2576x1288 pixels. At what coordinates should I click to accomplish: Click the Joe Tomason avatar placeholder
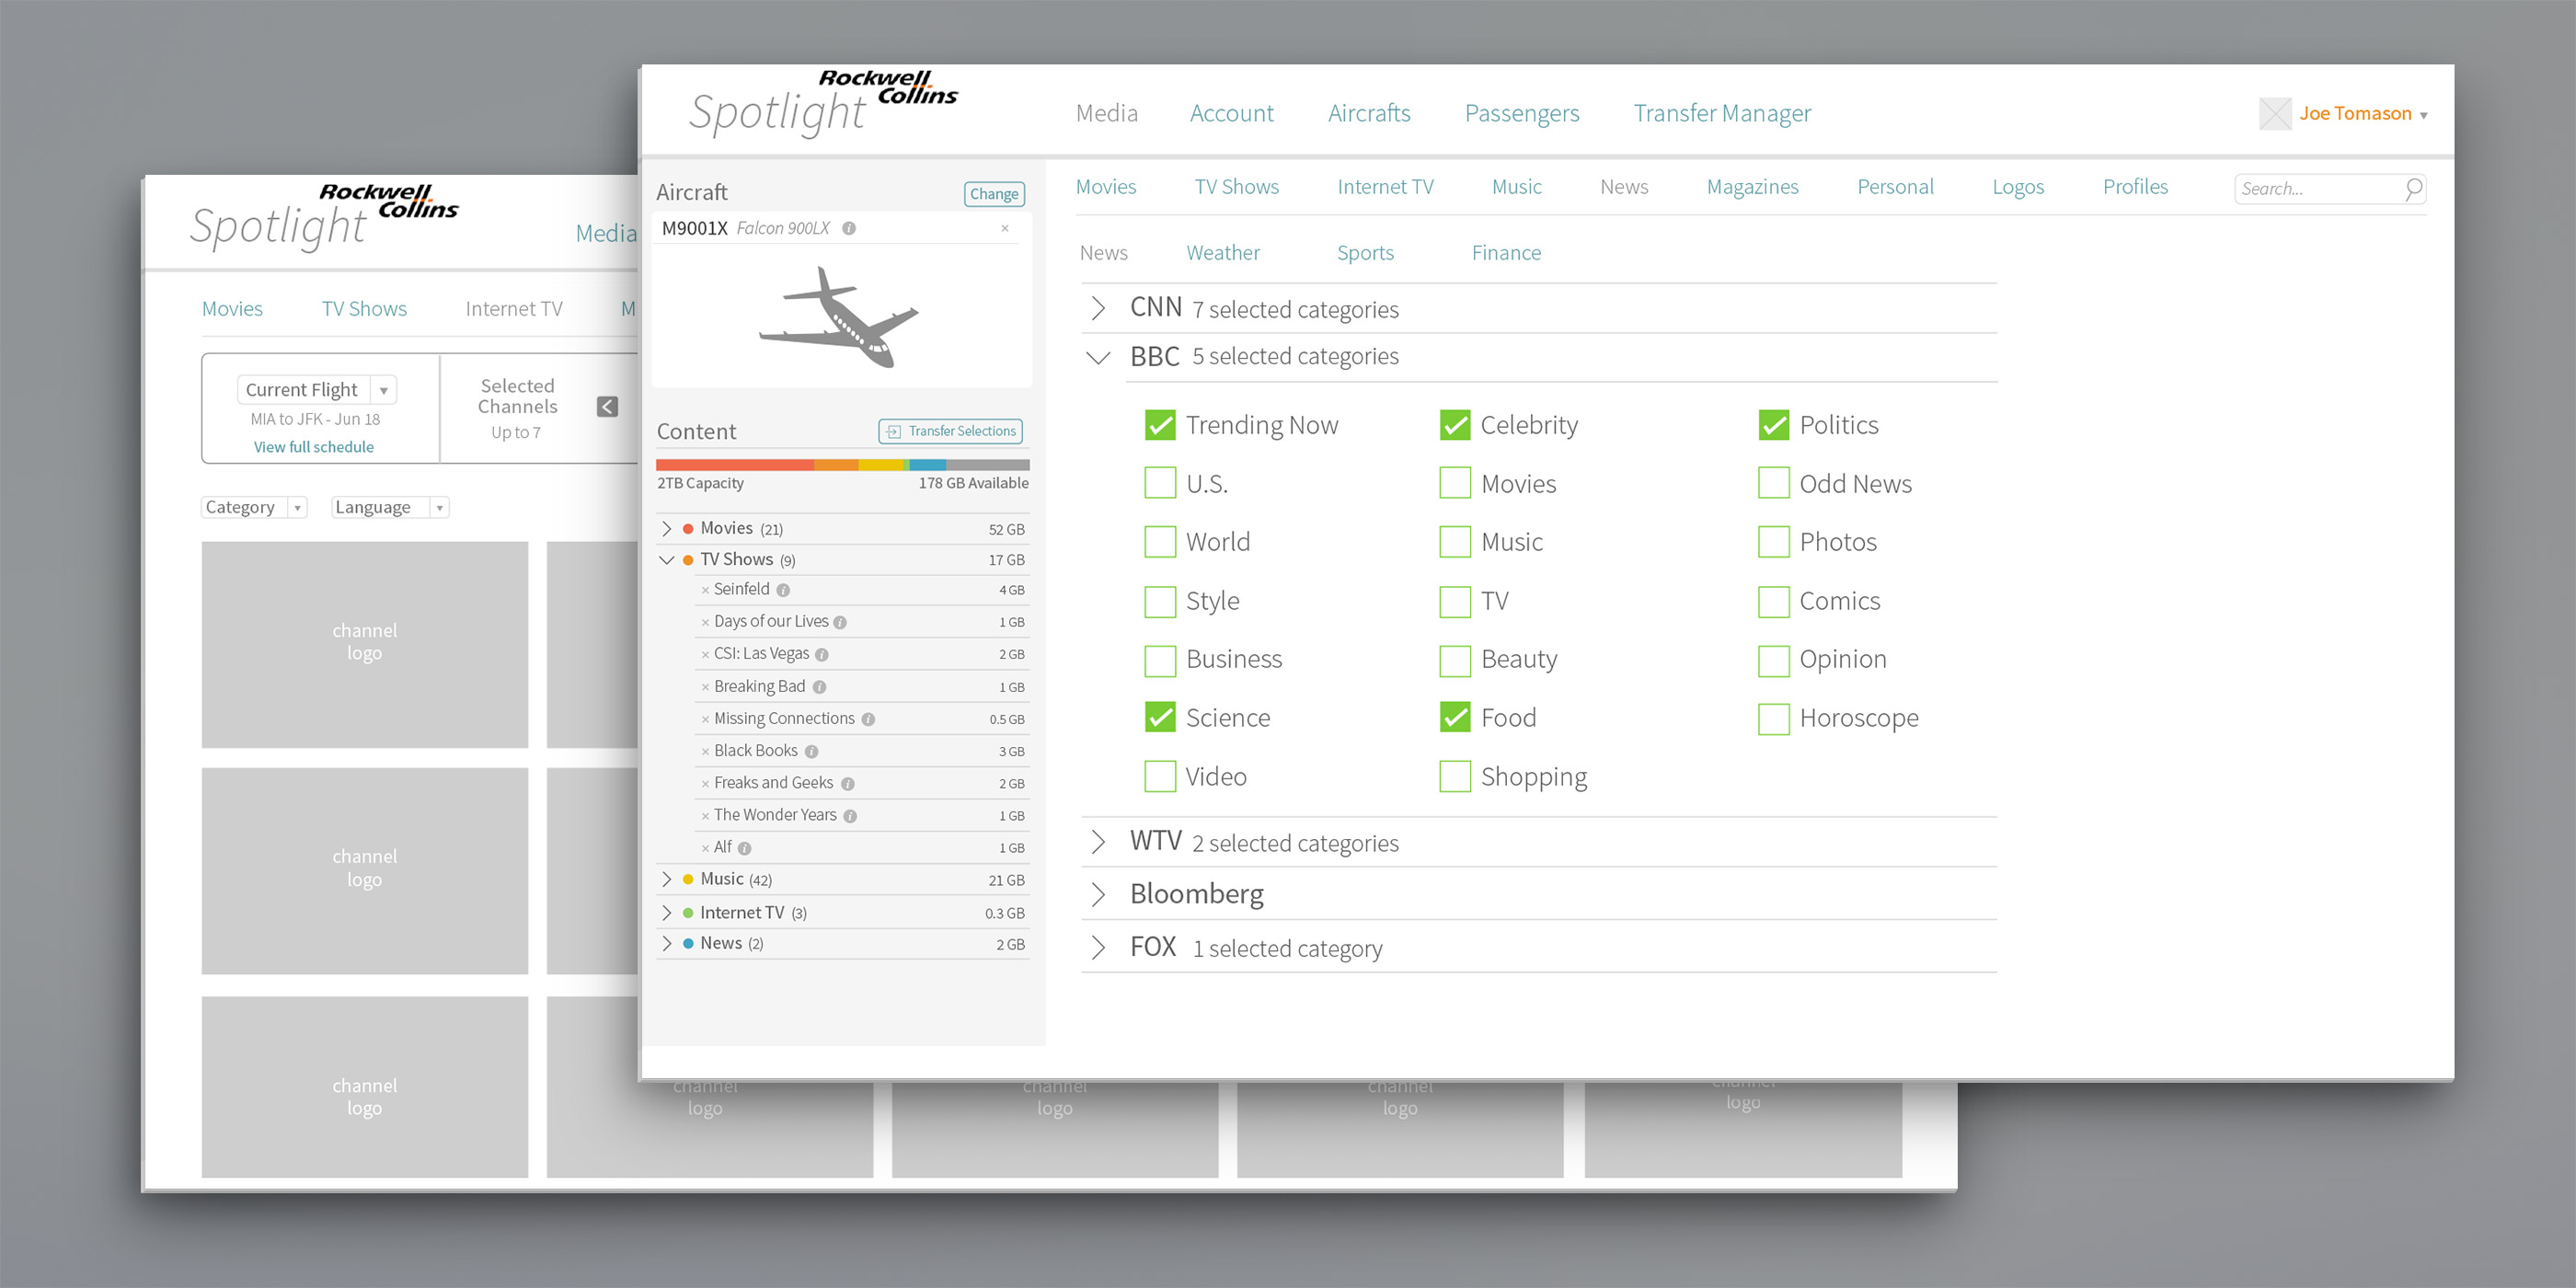(2275, 113)
